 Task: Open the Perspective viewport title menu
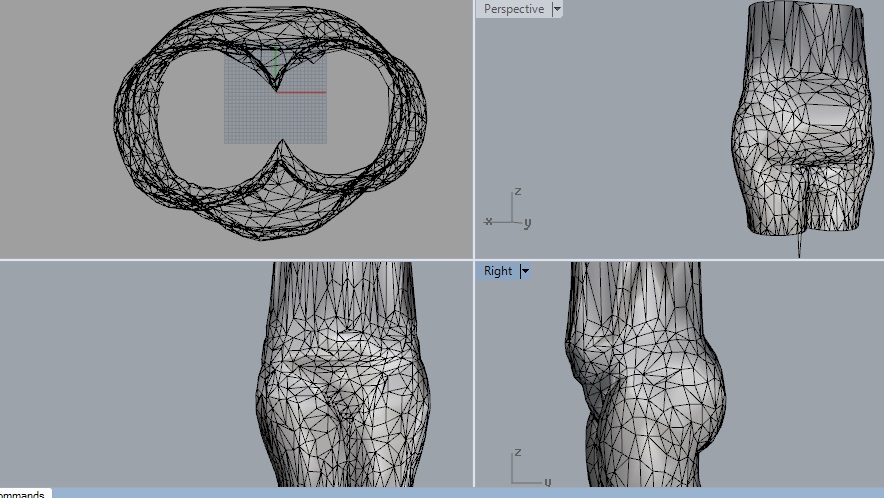coord(514,9)
